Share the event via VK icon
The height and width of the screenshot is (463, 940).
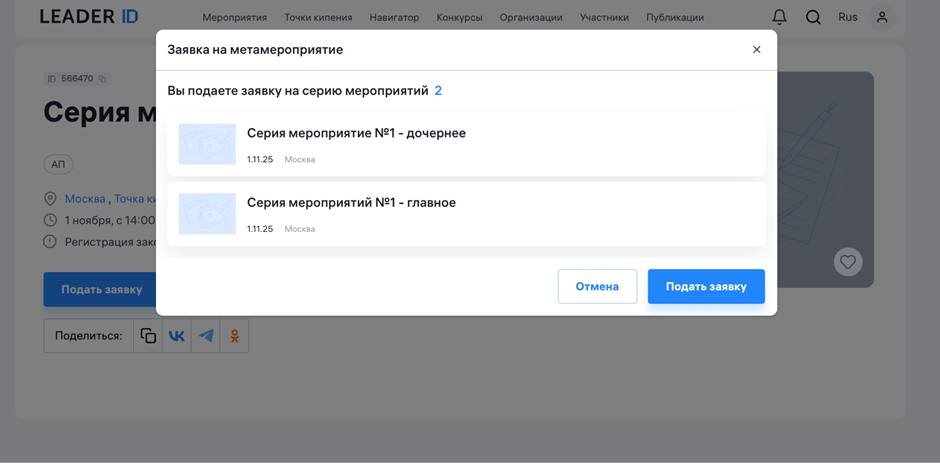point(177,336)
